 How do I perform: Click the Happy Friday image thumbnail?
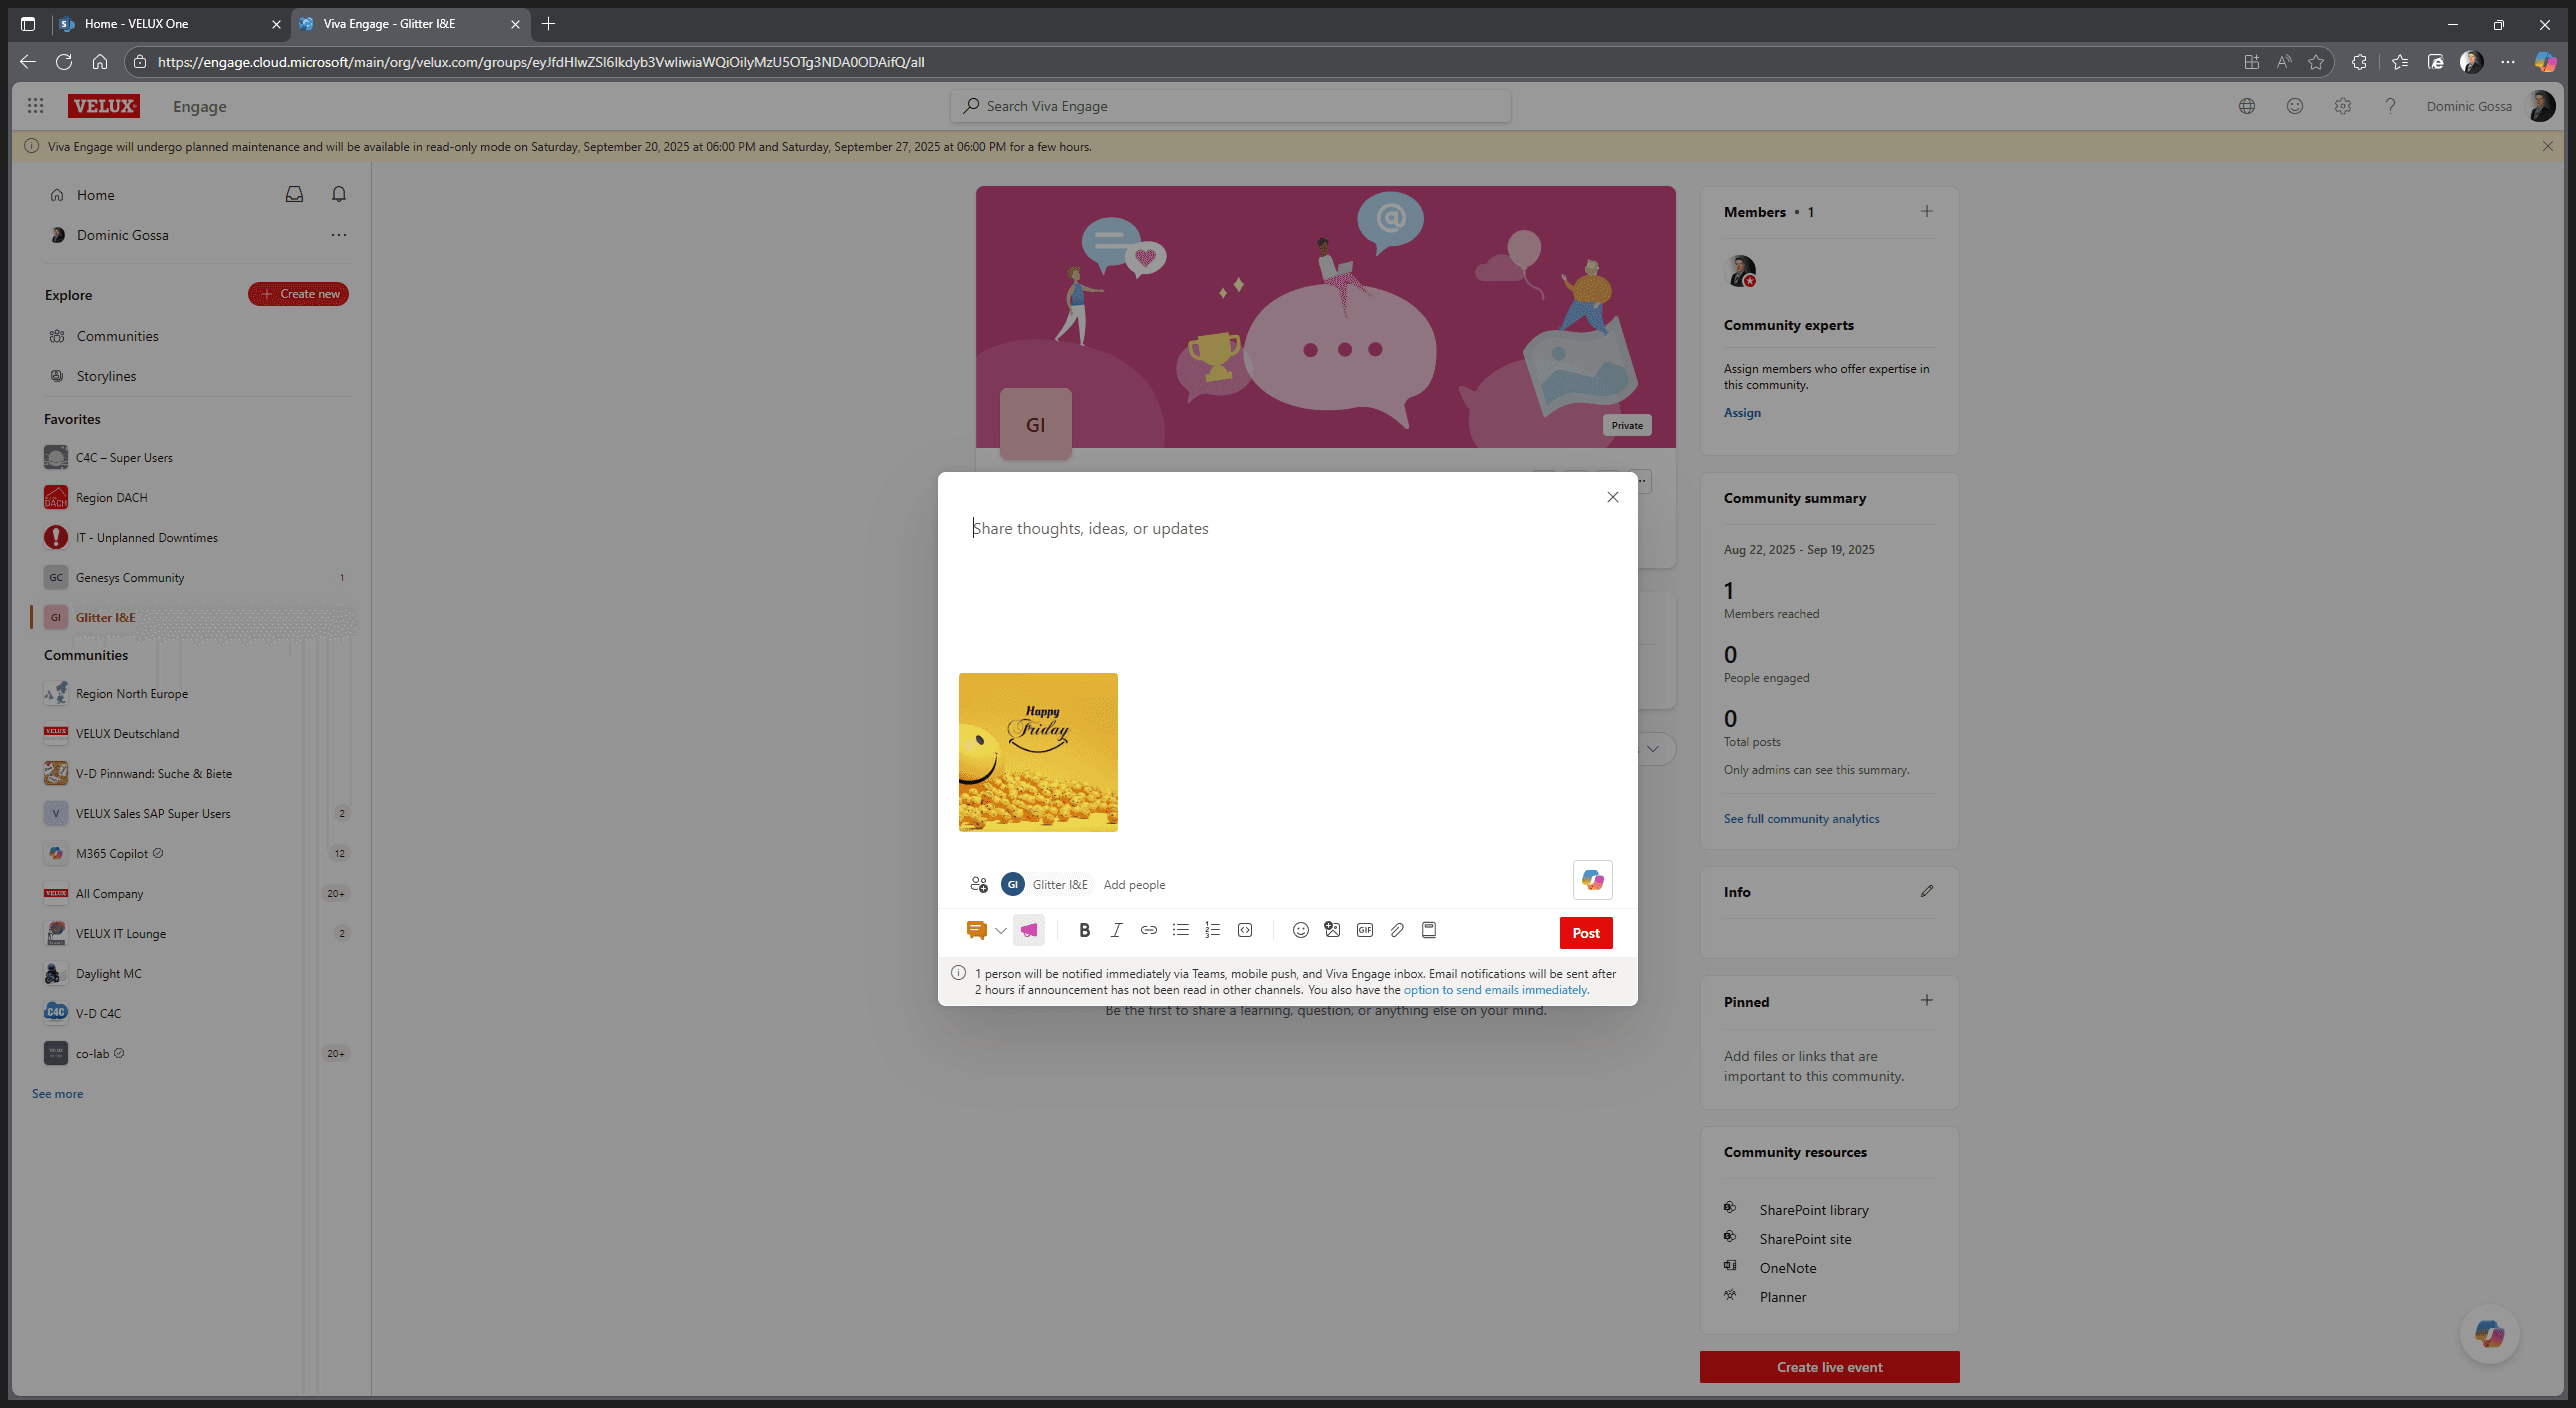[1038, 752]
